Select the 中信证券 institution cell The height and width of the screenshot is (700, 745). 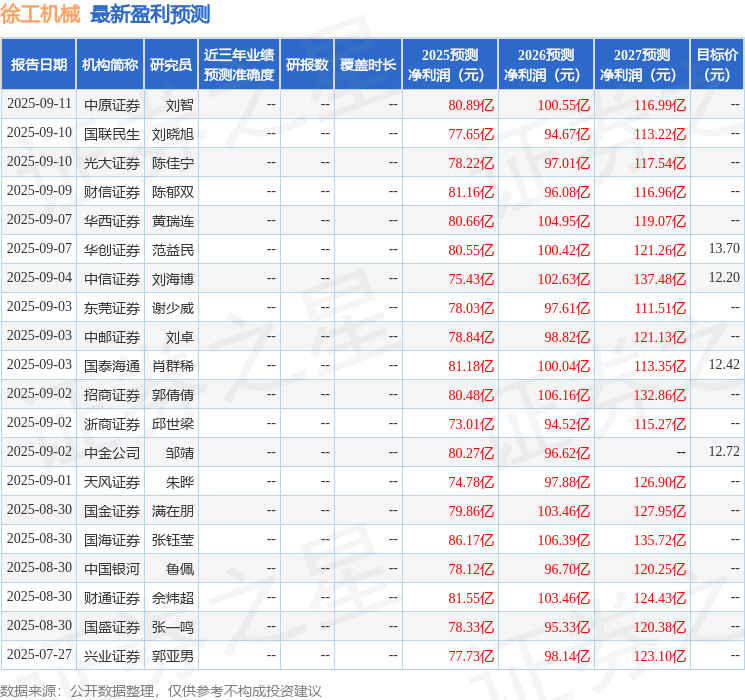[112, 279]
